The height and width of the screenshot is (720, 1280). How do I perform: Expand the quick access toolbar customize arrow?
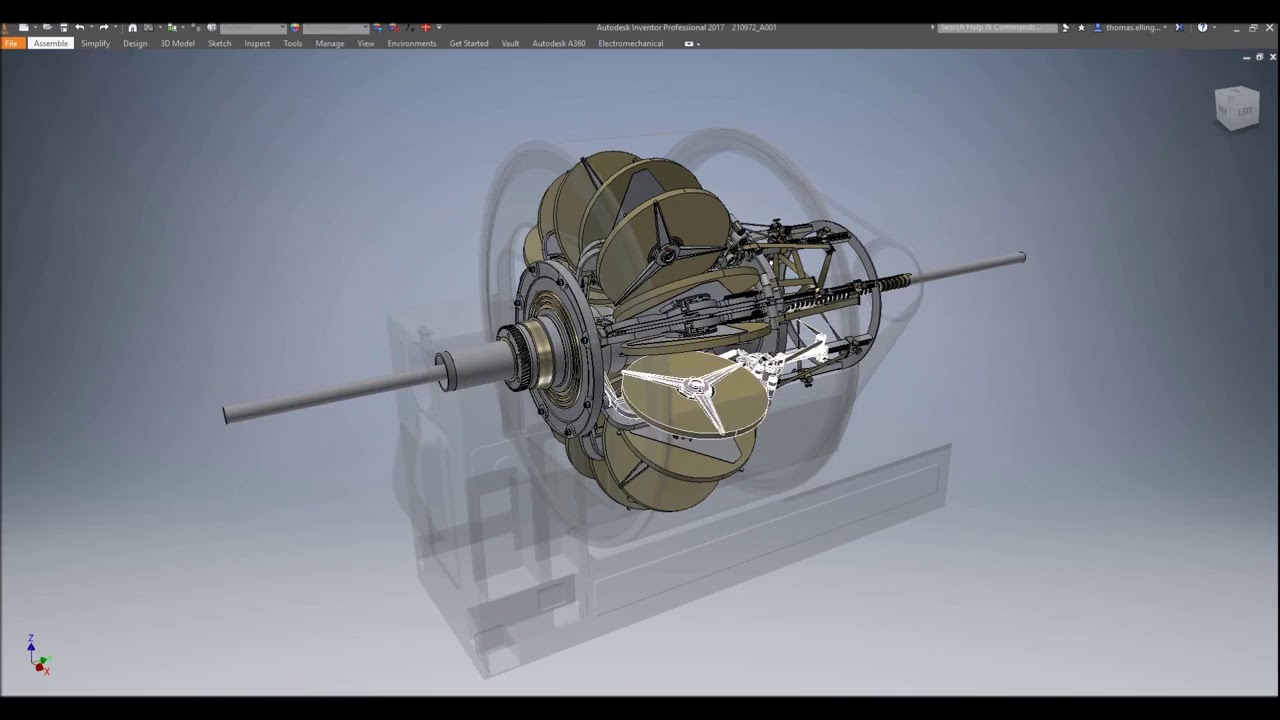point(439,27)
